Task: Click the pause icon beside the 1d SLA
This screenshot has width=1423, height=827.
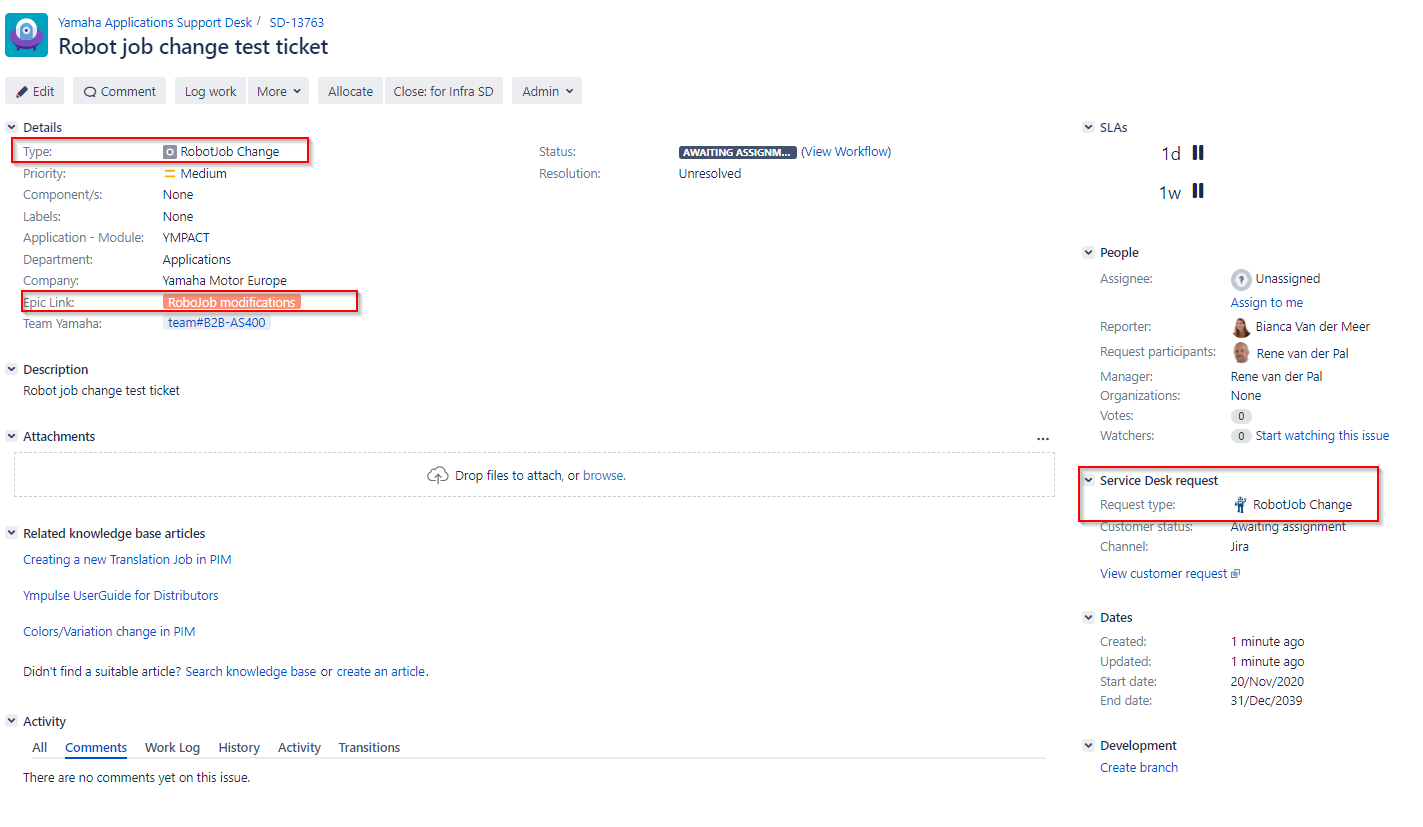Action: tap(1198, 153)
